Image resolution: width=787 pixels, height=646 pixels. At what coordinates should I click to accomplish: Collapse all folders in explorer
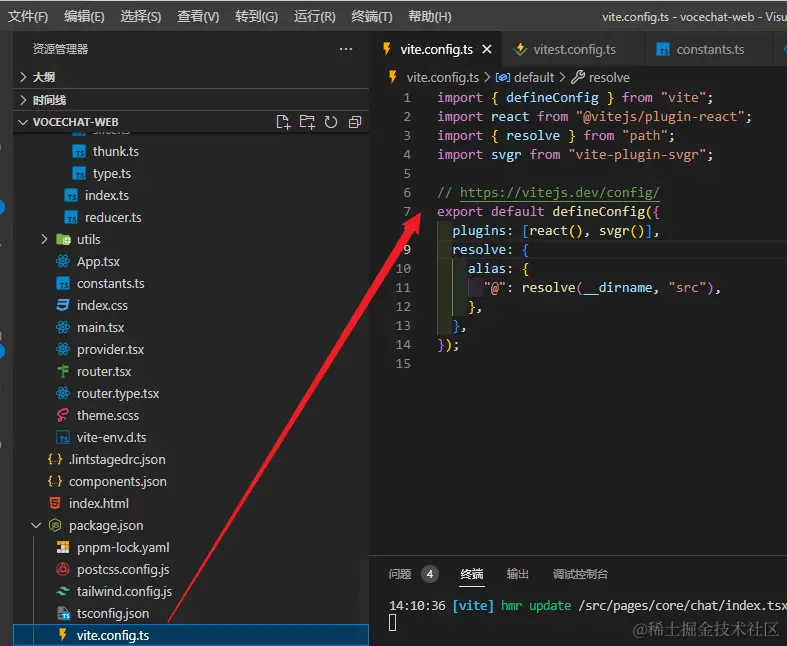click(x=355, y=122)
